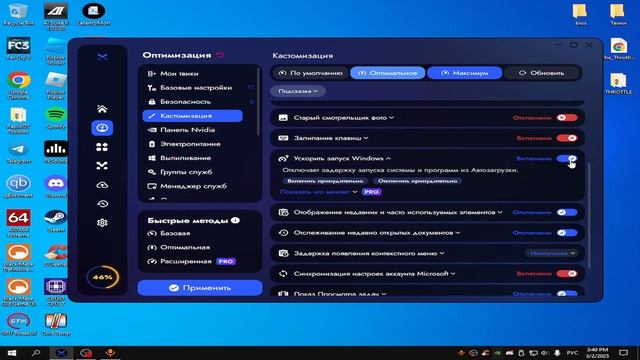
Task: Open the Home page in sidebar
Action: coord(102,109)
